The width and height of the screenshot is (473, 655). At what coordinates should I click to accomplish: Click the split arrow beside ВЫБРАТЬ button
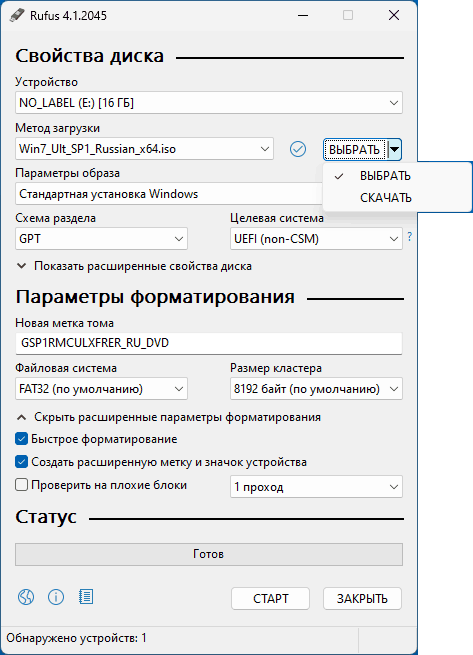[394, 150]
